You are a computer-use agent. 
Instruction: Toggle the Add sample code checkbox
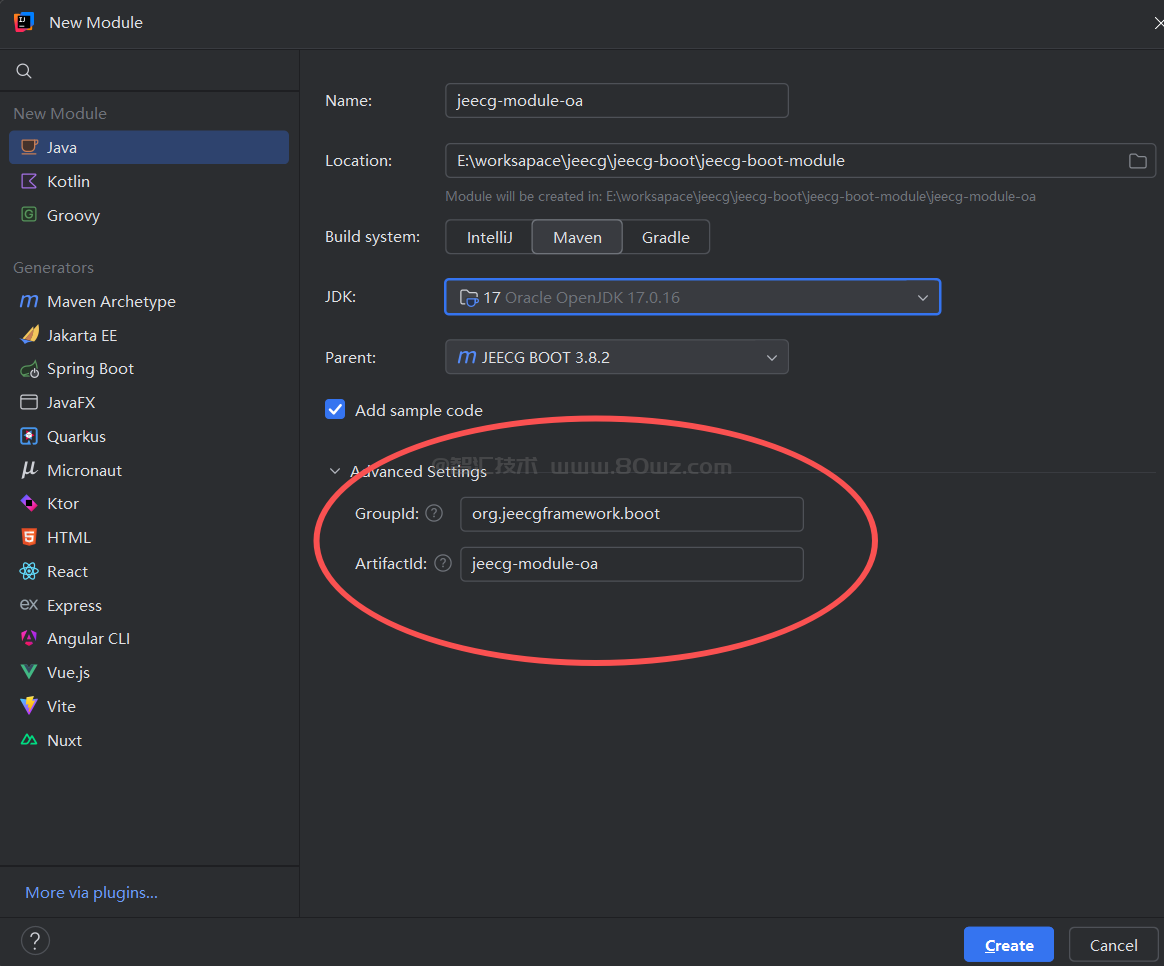click(335, 410)
